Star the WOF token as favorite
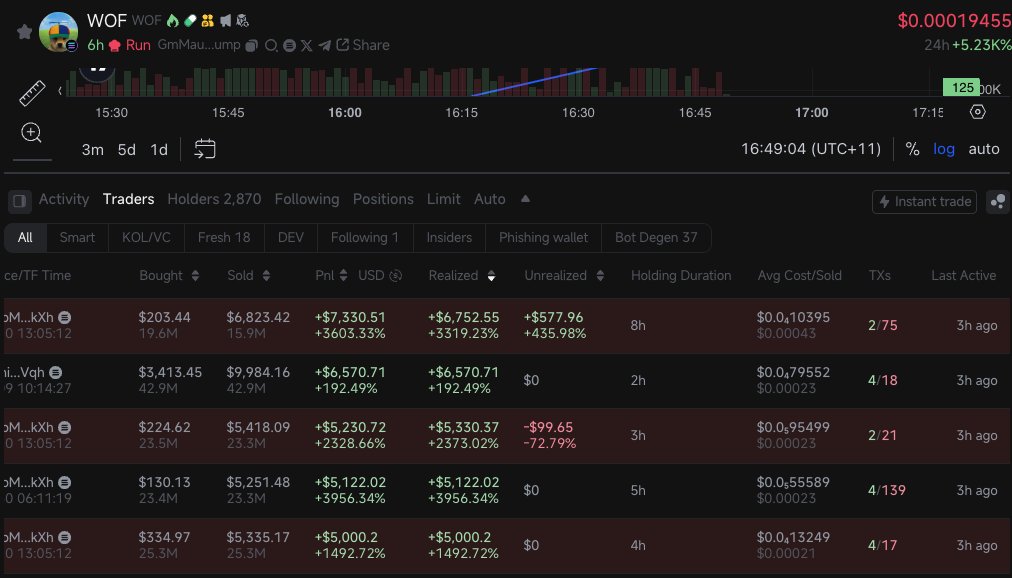1012x578 pixels. pyautogui.click(x=25, y=32)
